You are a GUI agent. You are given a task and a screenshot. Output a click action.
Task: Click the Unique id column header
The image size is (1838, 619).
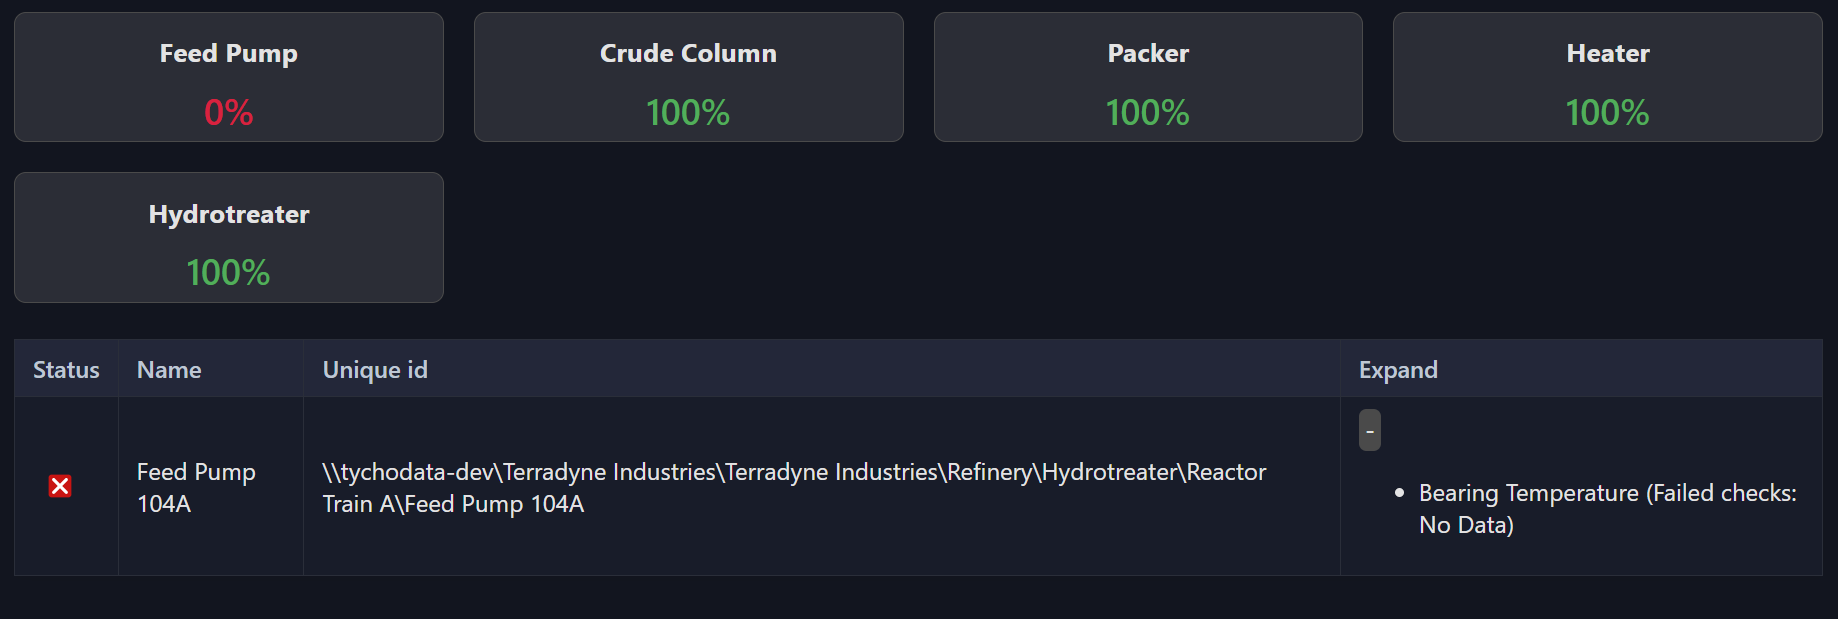pyautogui.click(x=375, y=370)
